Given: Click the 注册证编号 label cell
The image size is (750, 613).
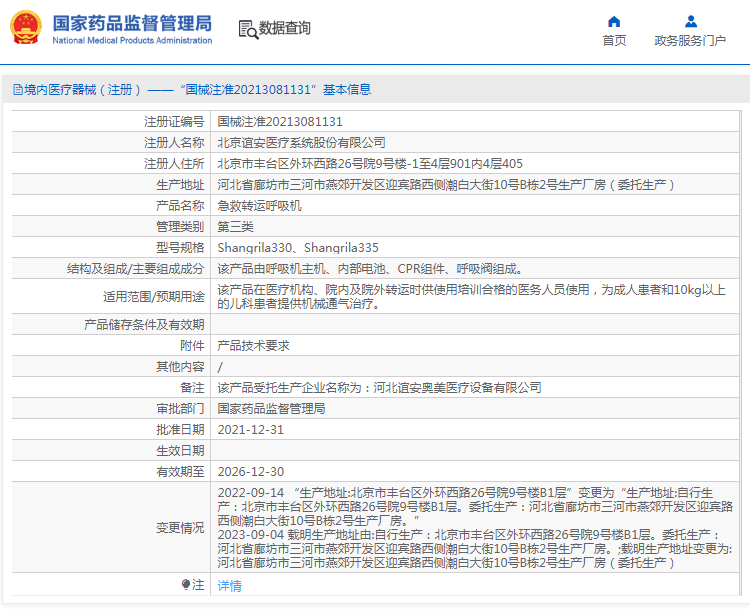Looking at the screenshot, I should [x=174, y=121].
